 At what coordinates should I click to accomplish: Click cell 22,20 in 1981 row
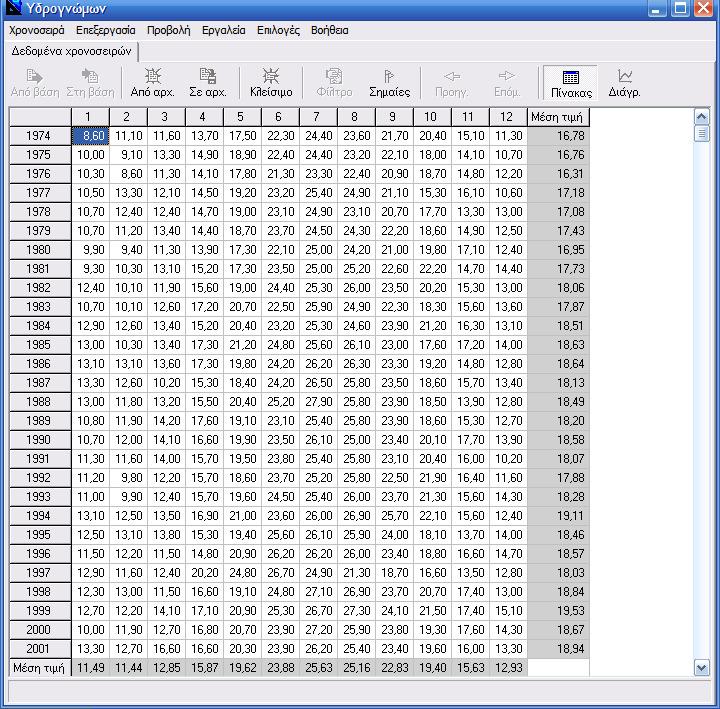433,269
